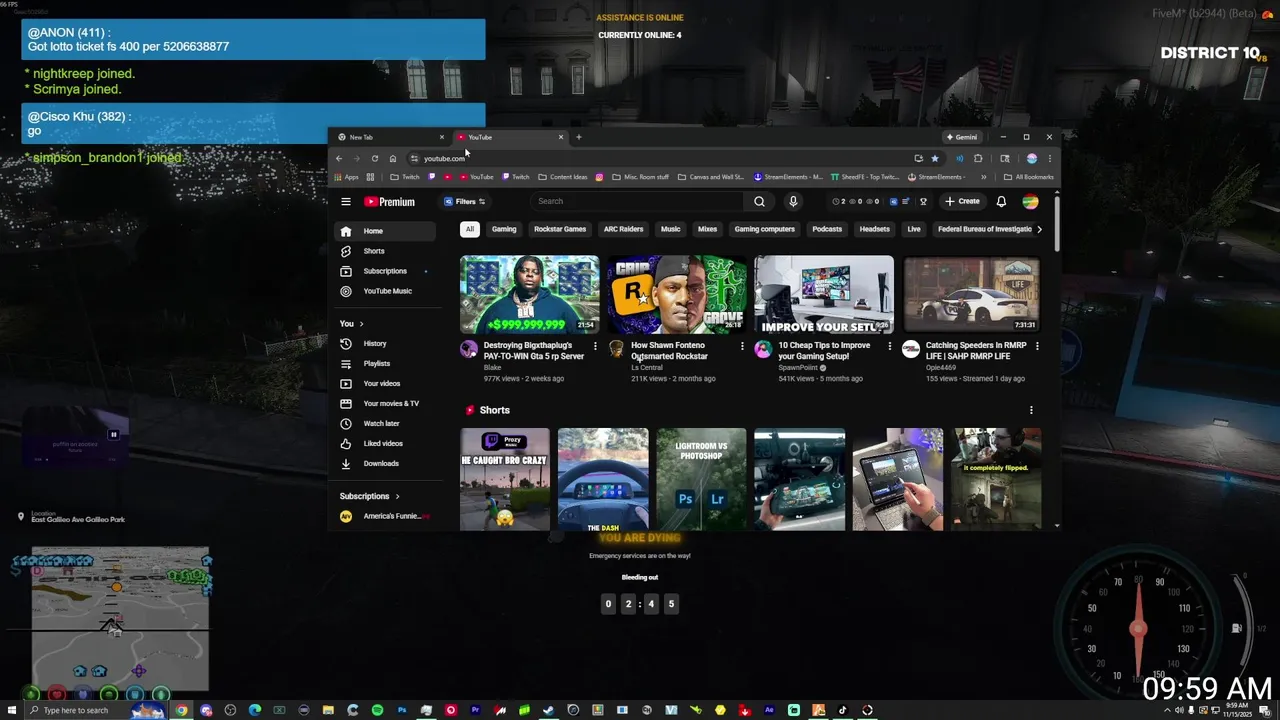Viewport: 1280px width, 720px height.
Task: Expand the Subscriptions section chevron
Action: coord(397,496)
